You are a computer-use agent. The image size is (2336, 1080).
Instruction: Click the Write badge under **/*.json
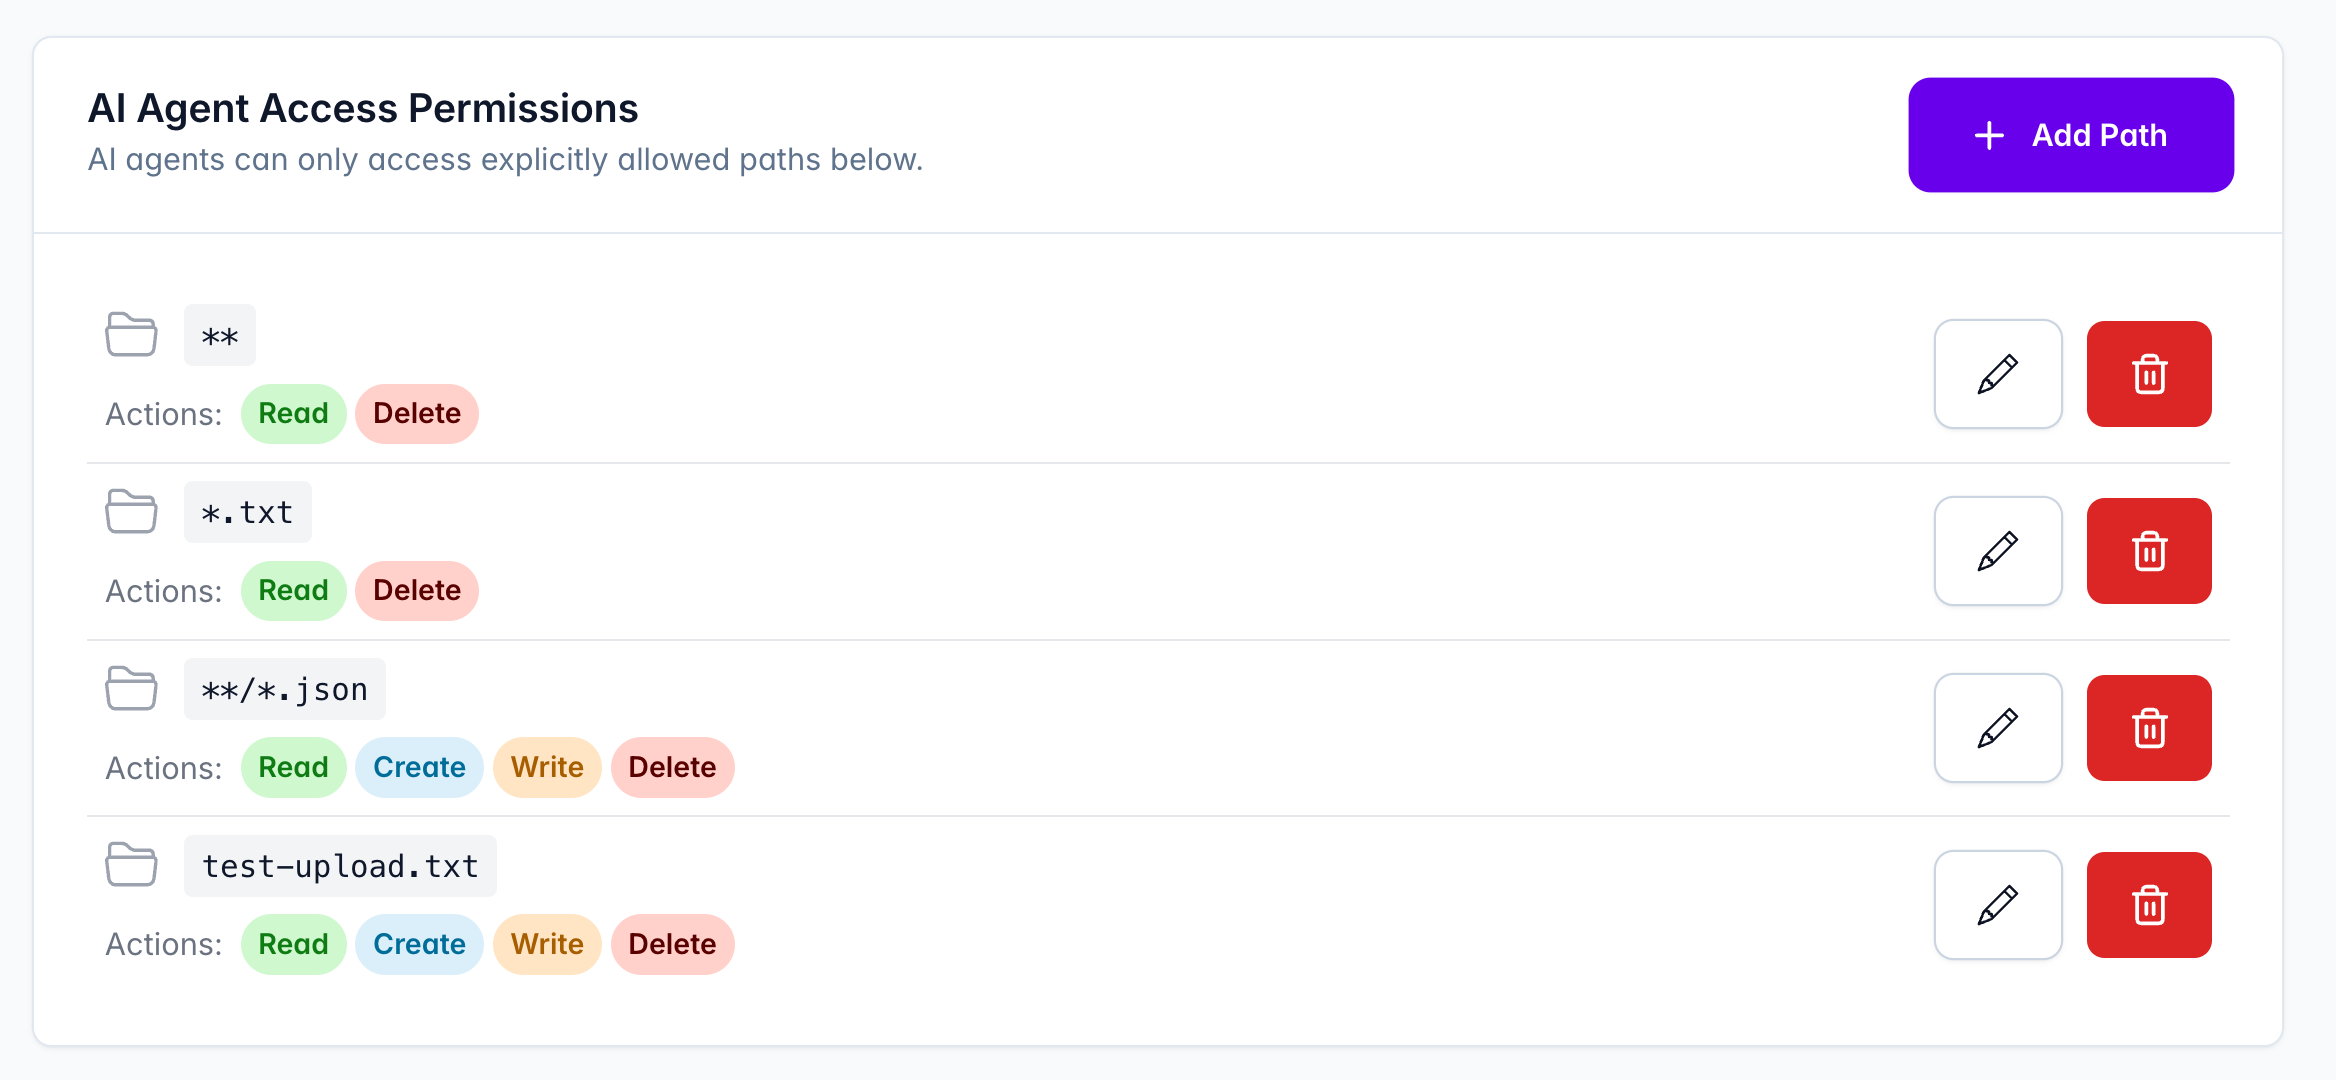(547, 768)
